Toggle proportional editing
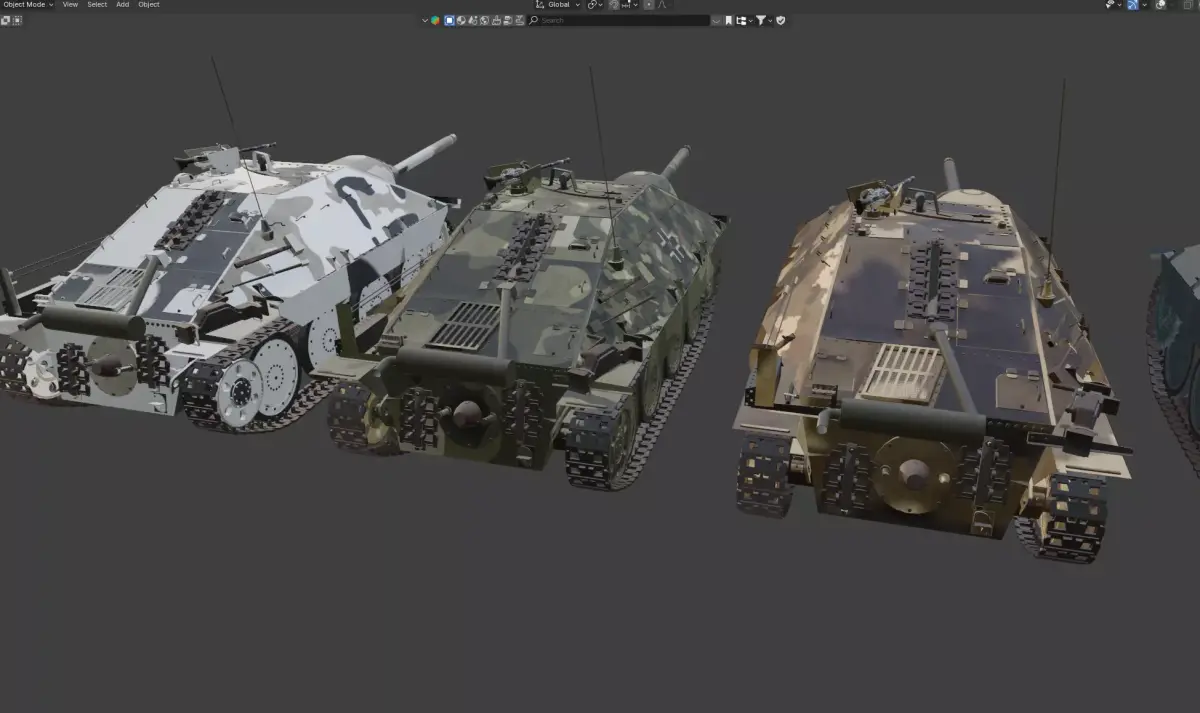The height and width of the screenshot is (713, 1200). tap(648, 4)
